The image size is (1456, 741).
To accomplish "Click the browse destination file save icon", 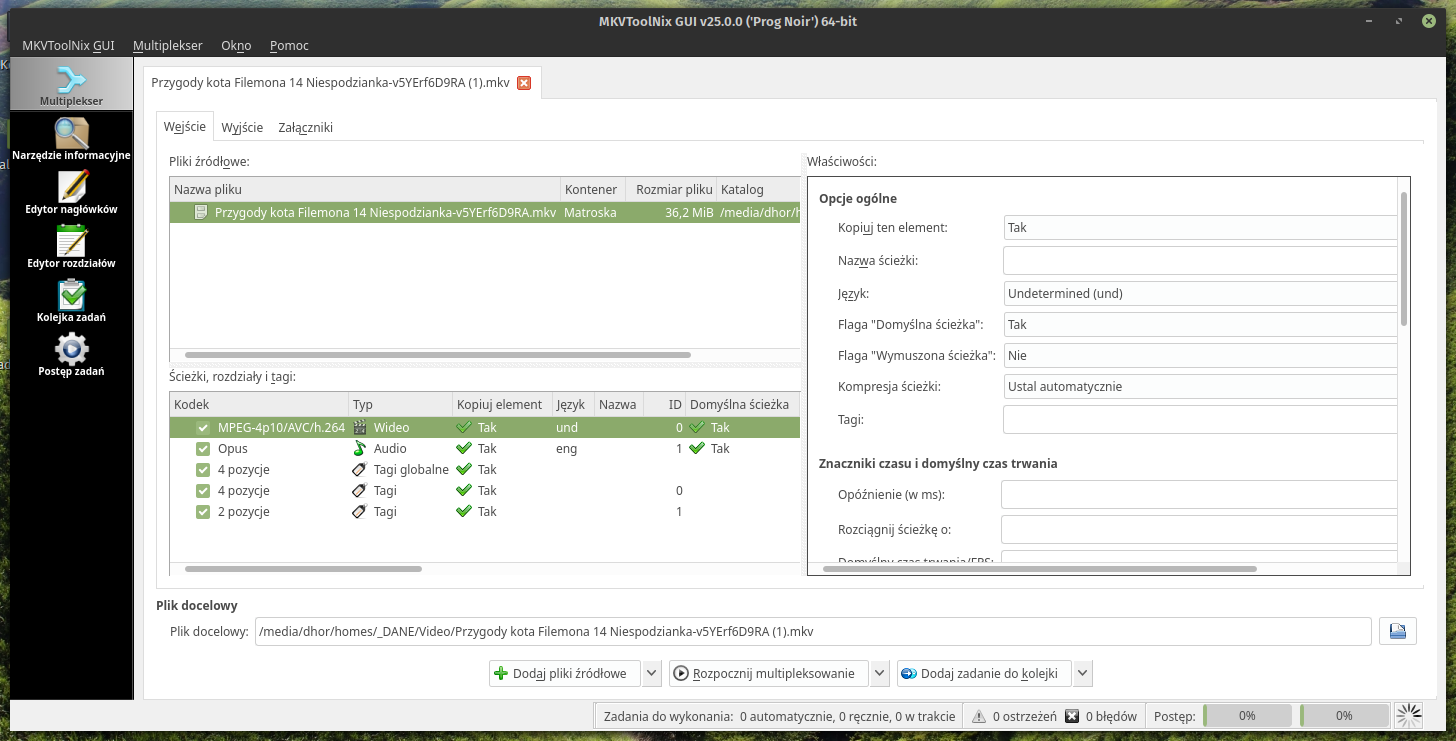I will point(1398,631).
